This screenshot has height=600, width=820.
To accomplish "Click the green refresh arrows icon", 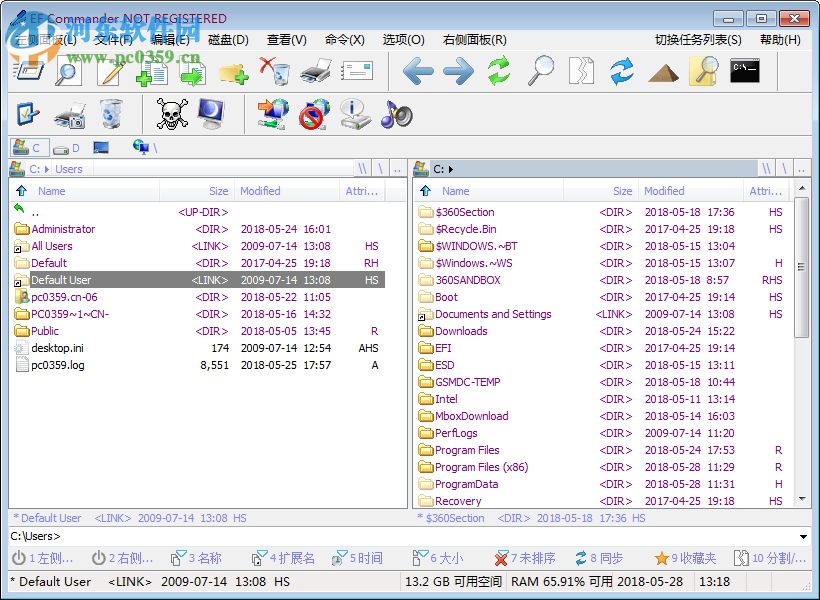I will pos(499,71).
